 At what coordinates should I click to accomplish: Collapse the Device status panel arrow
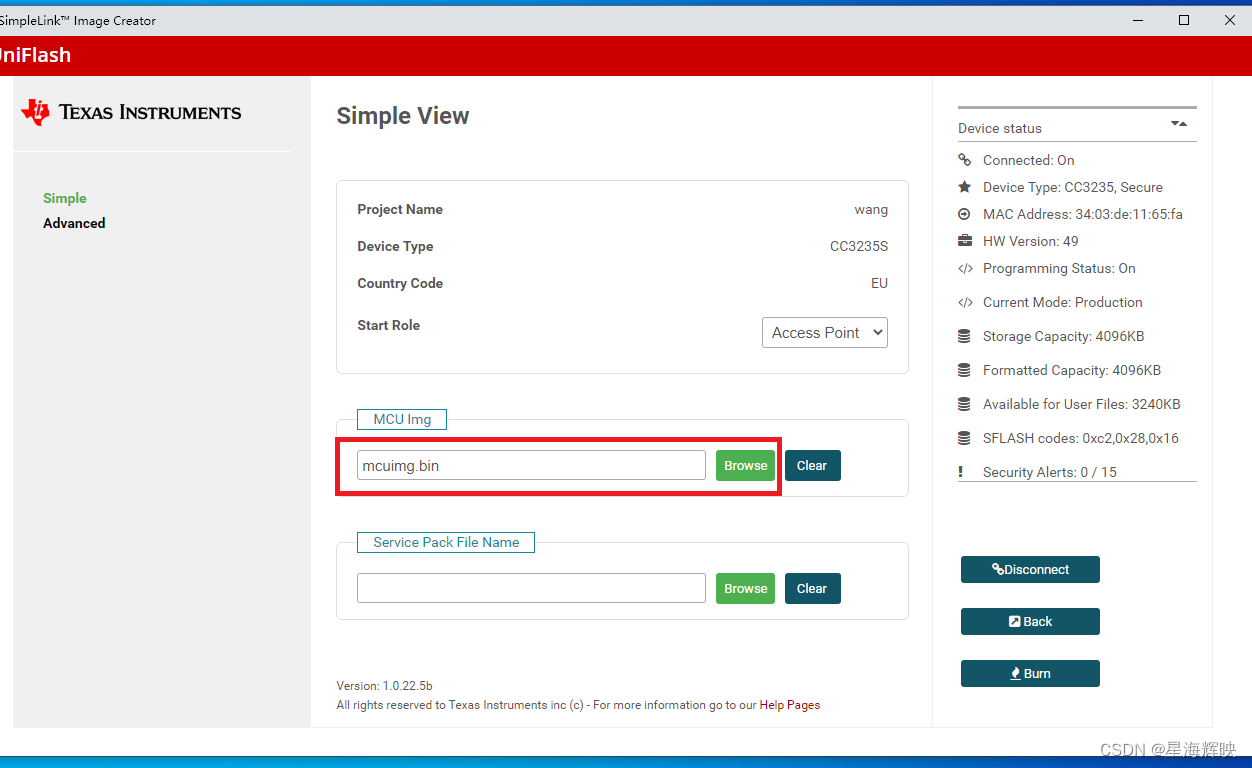pos(1179,124)
